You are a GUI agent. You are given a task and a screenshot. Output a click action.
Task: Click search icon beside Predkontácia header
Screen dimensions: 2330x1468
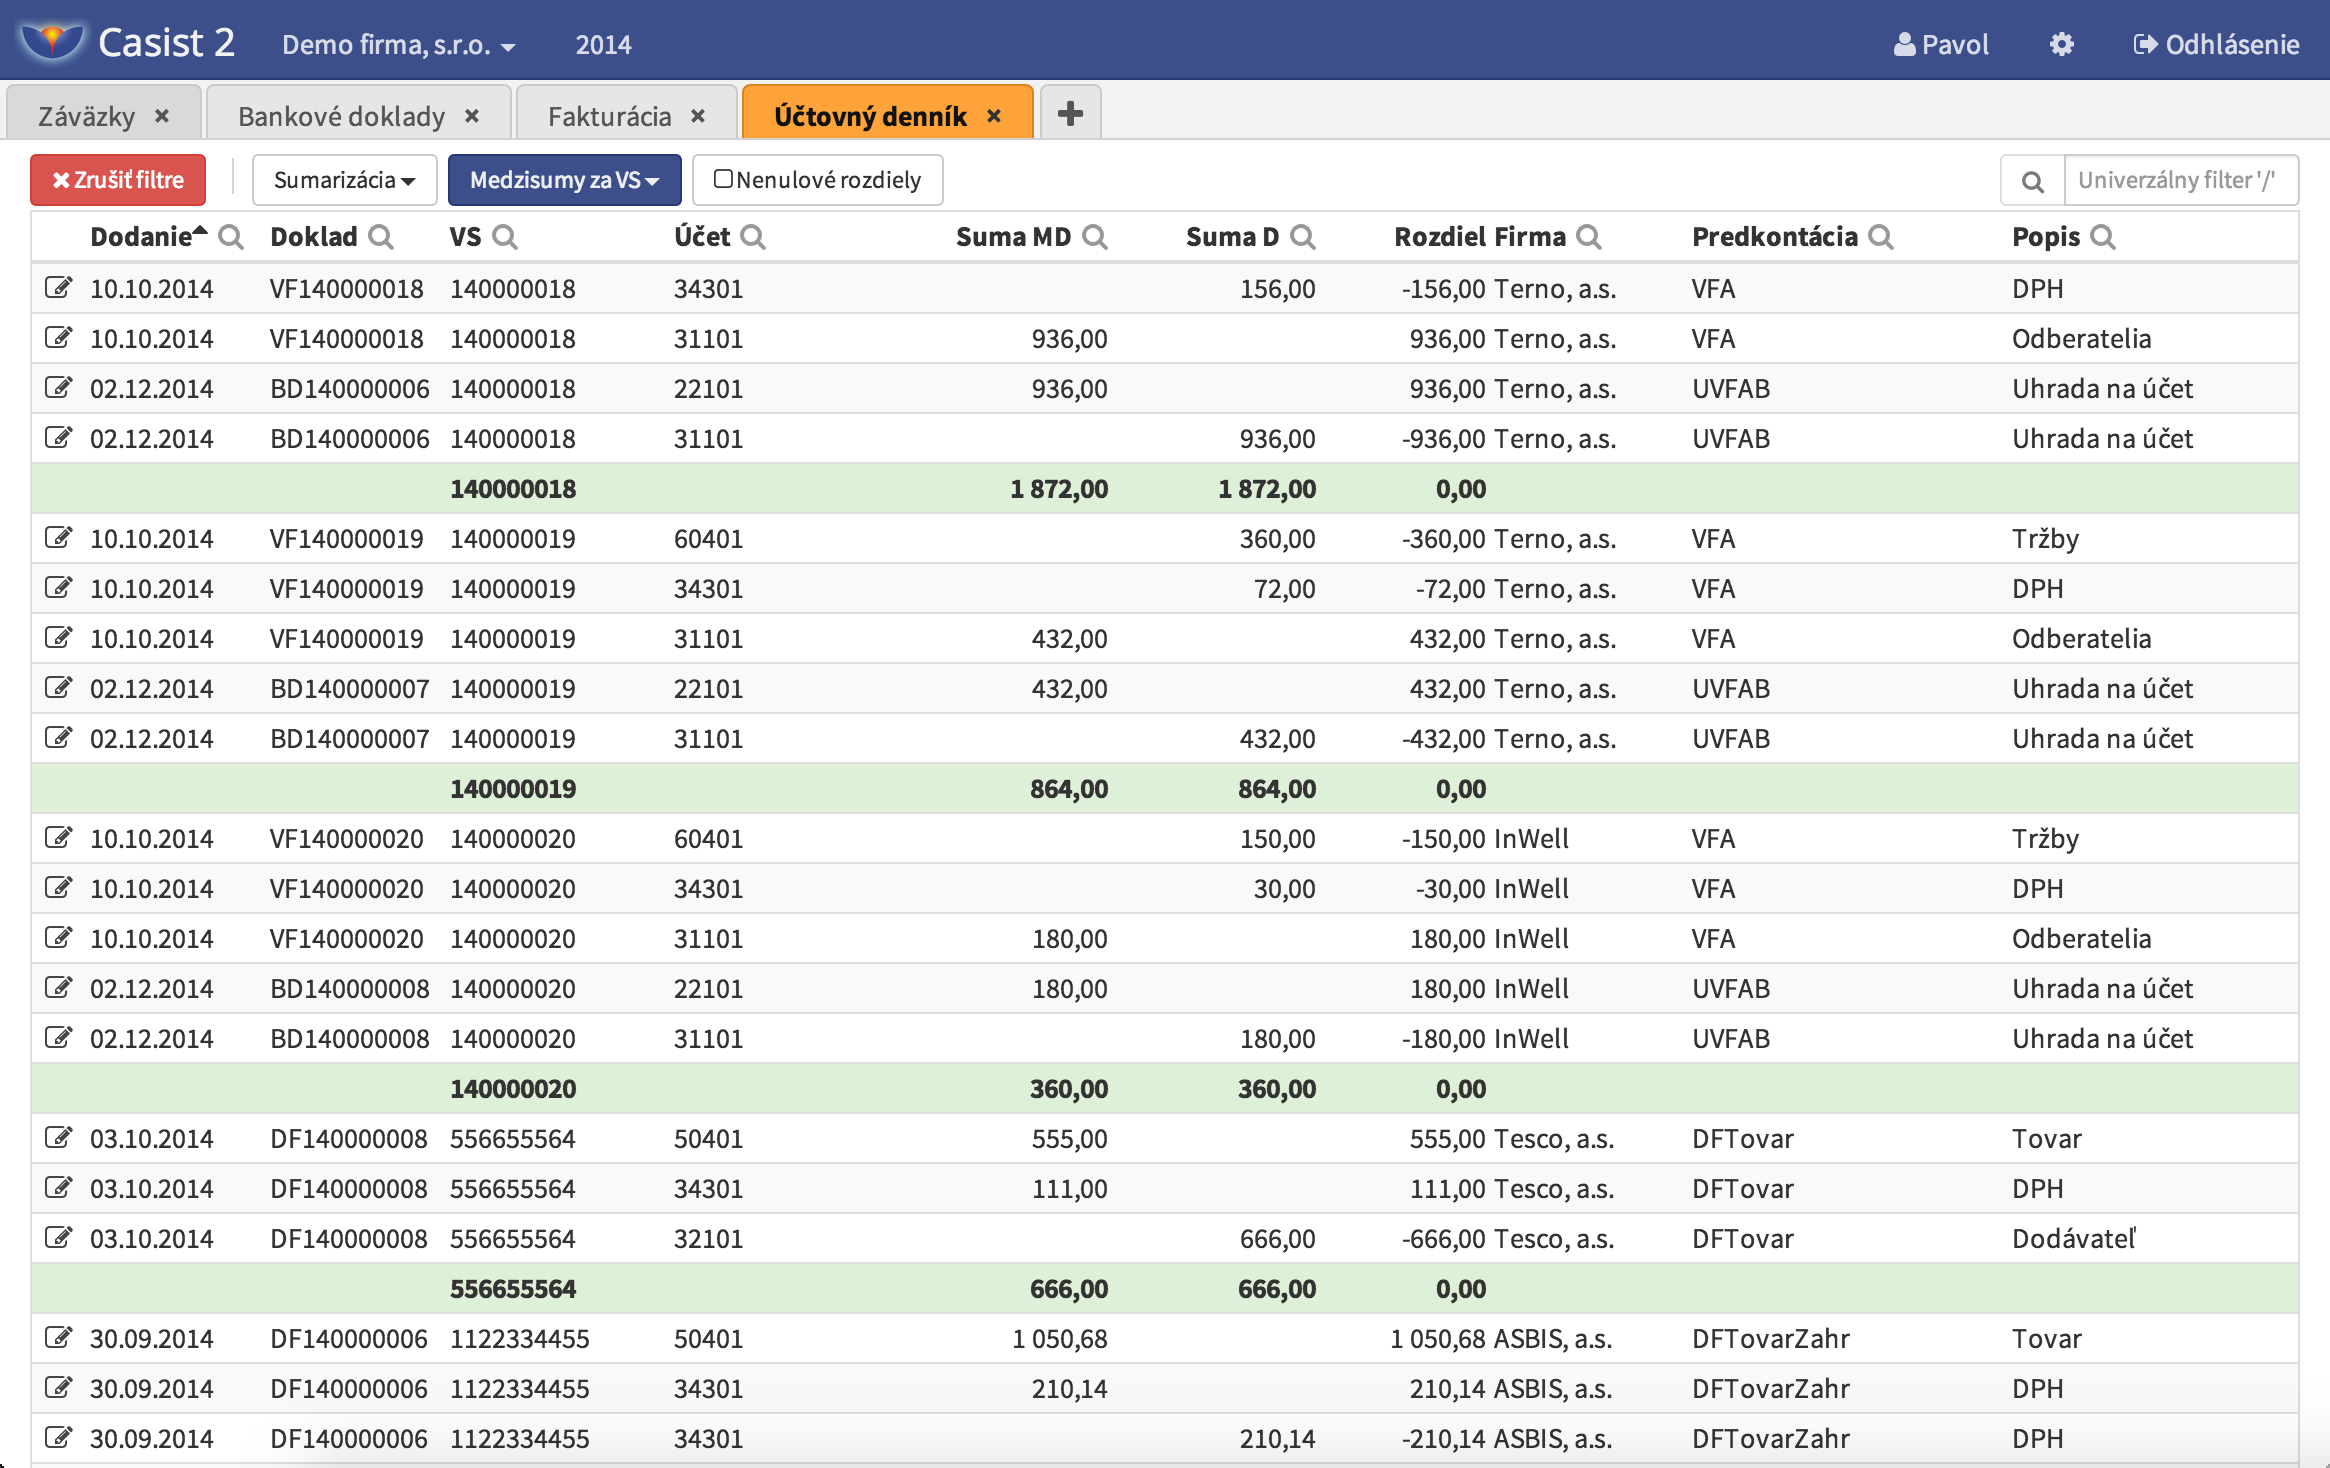click(1881, 237)
